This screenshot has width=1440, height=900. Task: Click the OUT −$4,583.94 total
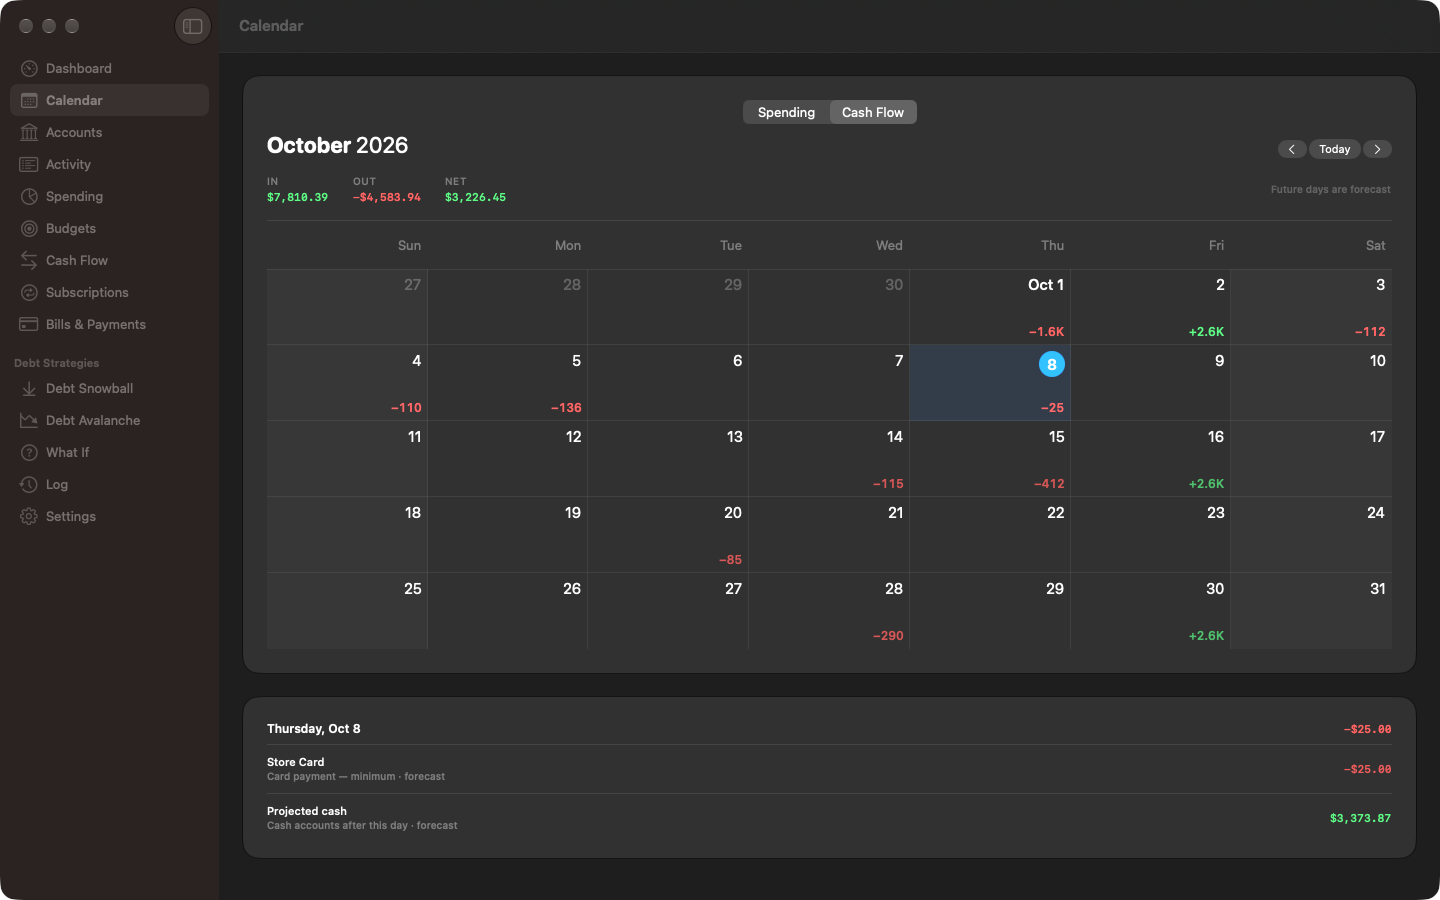point(387,190)
